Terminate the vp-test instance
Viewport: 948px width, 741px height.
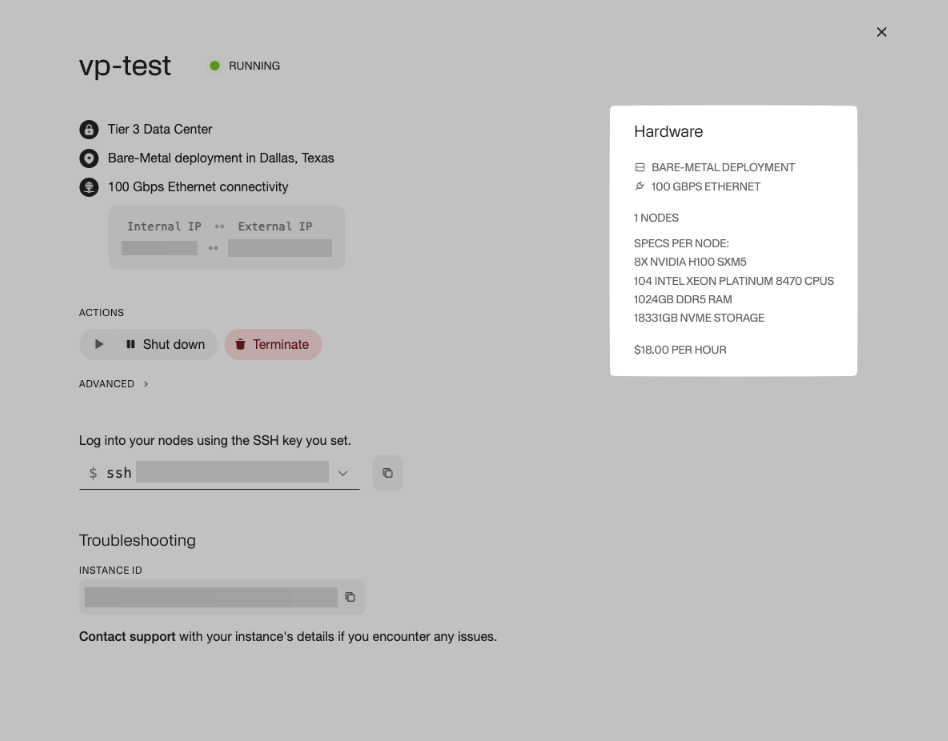[x=272, y=344]
